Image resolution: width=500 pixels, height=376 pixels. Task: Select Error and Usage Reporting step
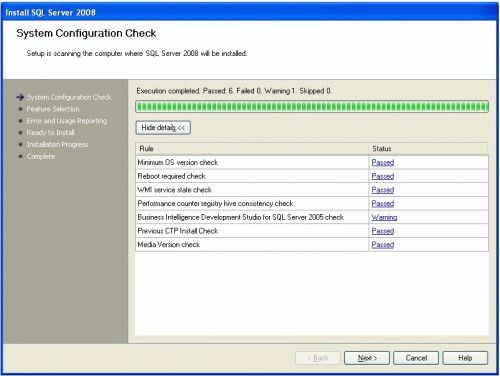click(67, 121)
